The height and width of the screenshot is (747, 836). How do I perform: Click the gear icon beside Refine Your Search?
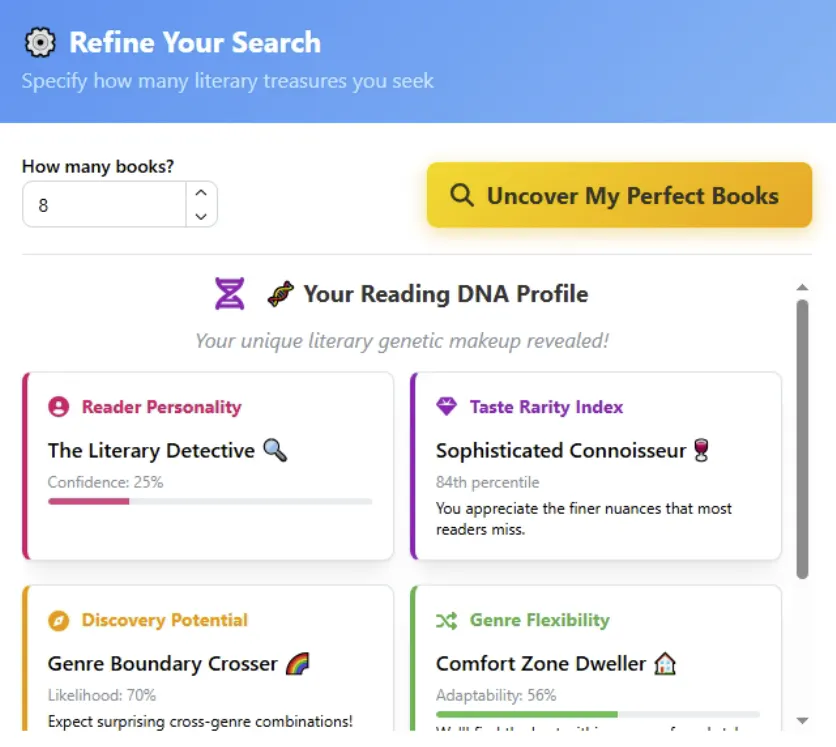point(40,43)
